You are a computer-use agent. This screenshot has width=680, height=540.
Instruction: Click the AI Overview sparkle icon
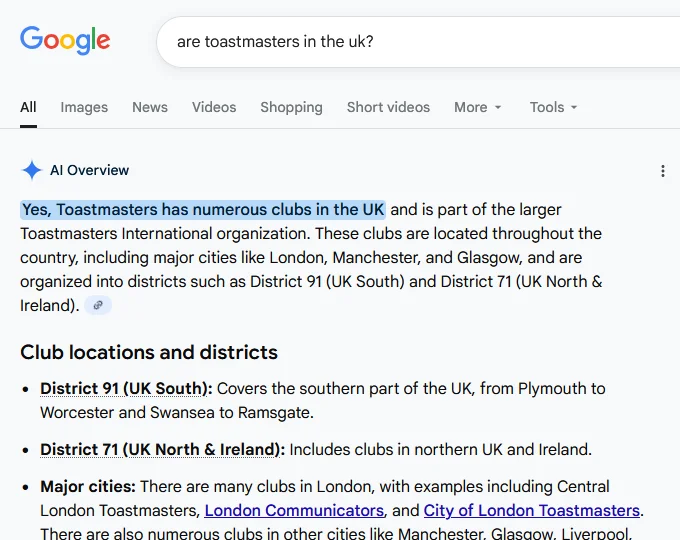tap(32, 170)
